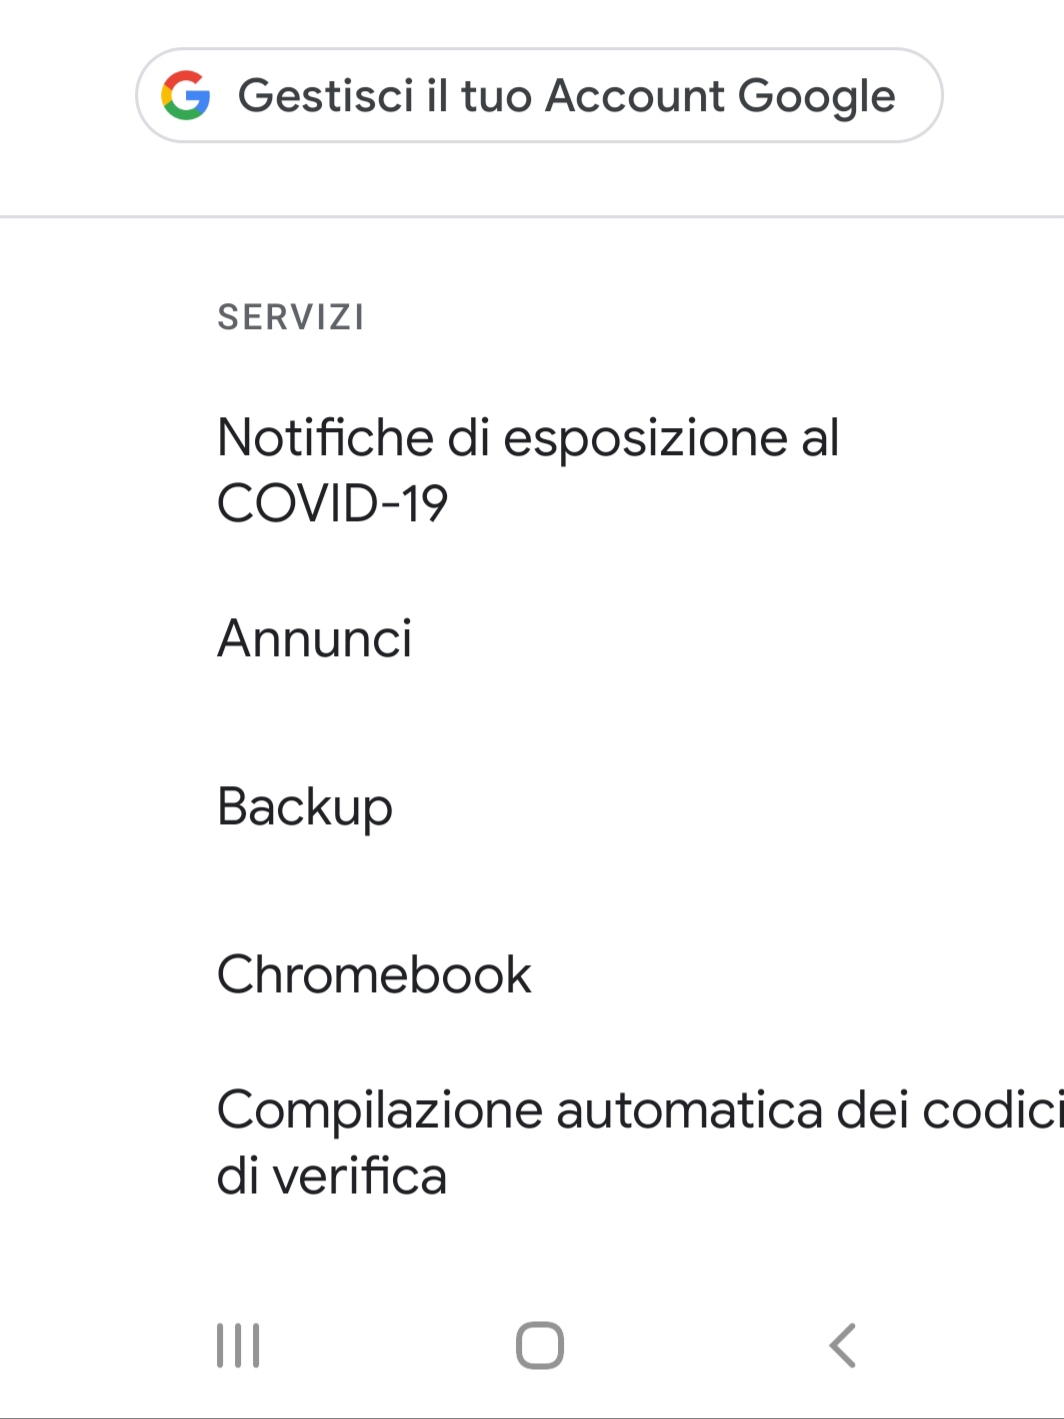
Task: Tap the word 'Gestisci' in the top button
Action: (x=326, y=96)
